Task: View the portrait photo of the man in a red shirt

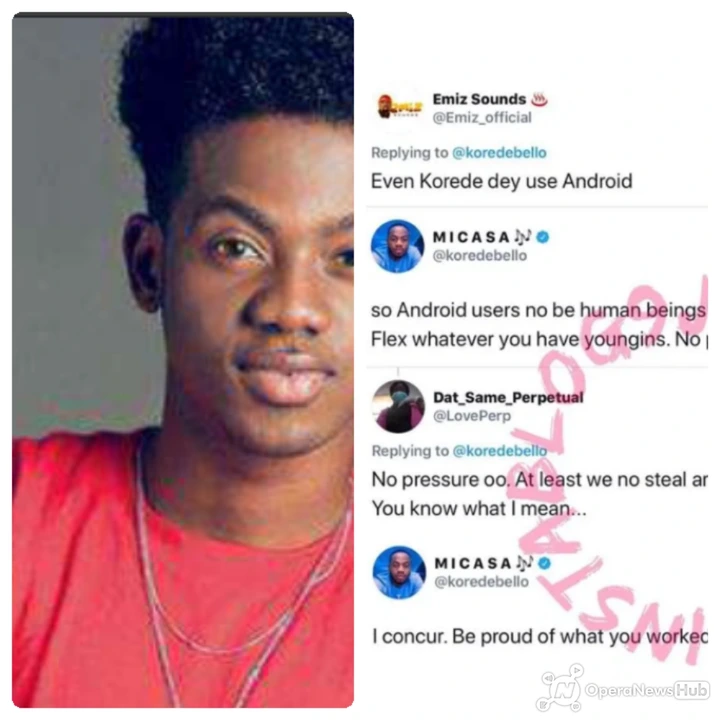Action: (183, 360)
